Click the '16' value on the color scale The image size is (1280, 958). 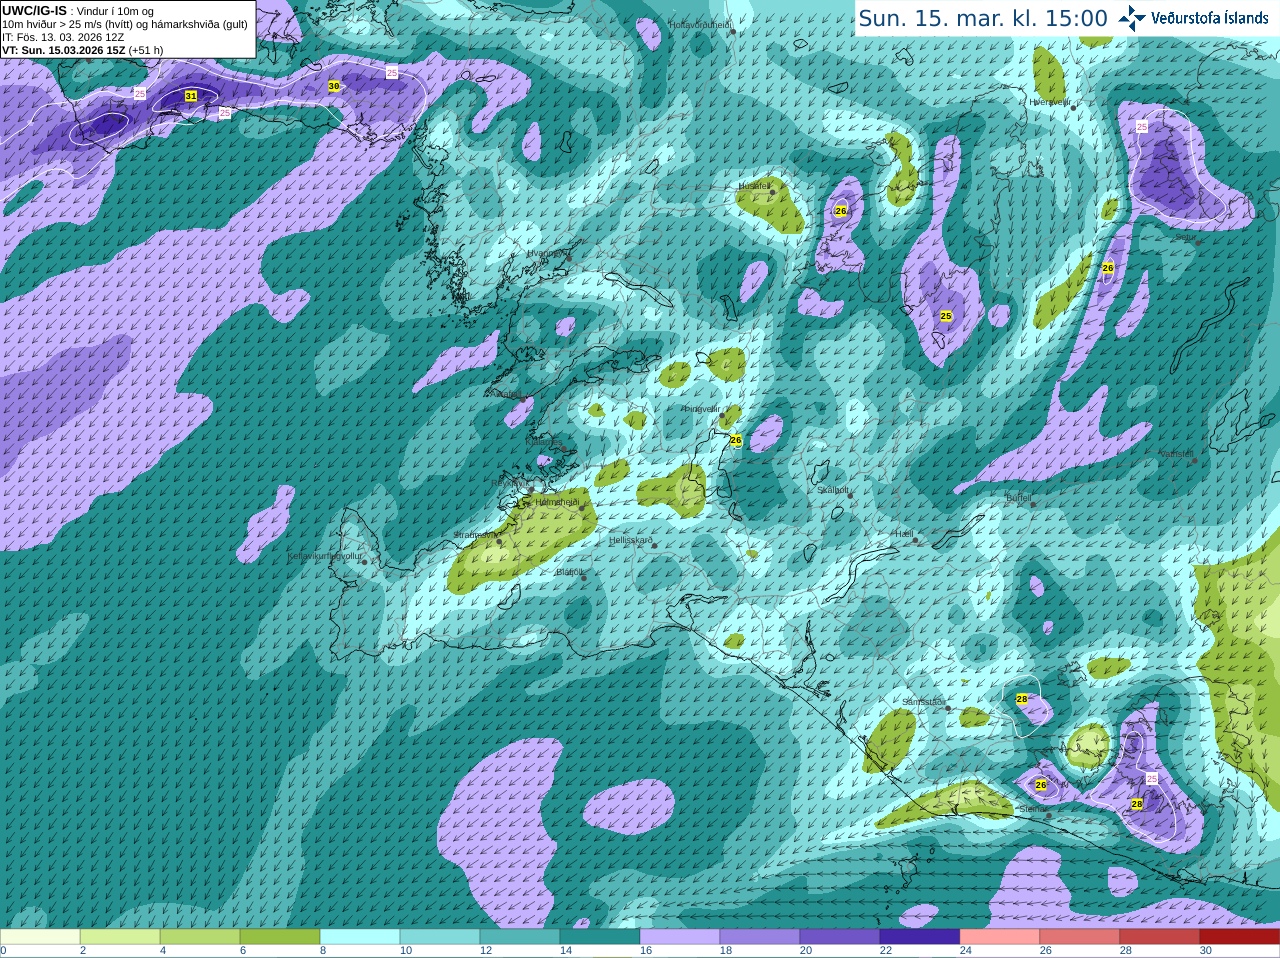[646, 951]
